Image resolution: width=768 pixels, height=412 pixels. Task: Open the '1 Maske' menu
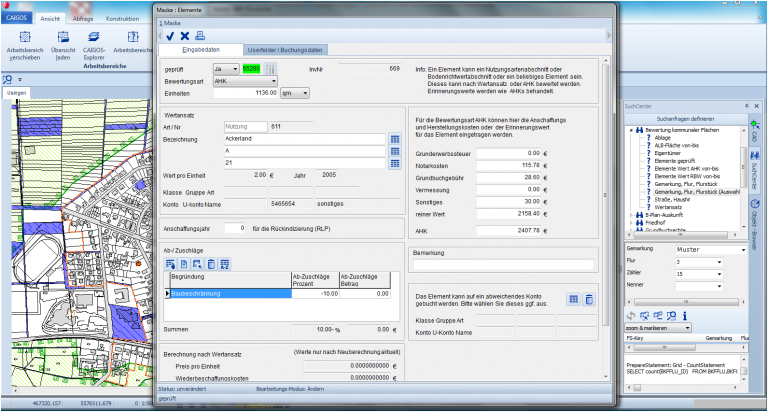[x=170, y=23]
